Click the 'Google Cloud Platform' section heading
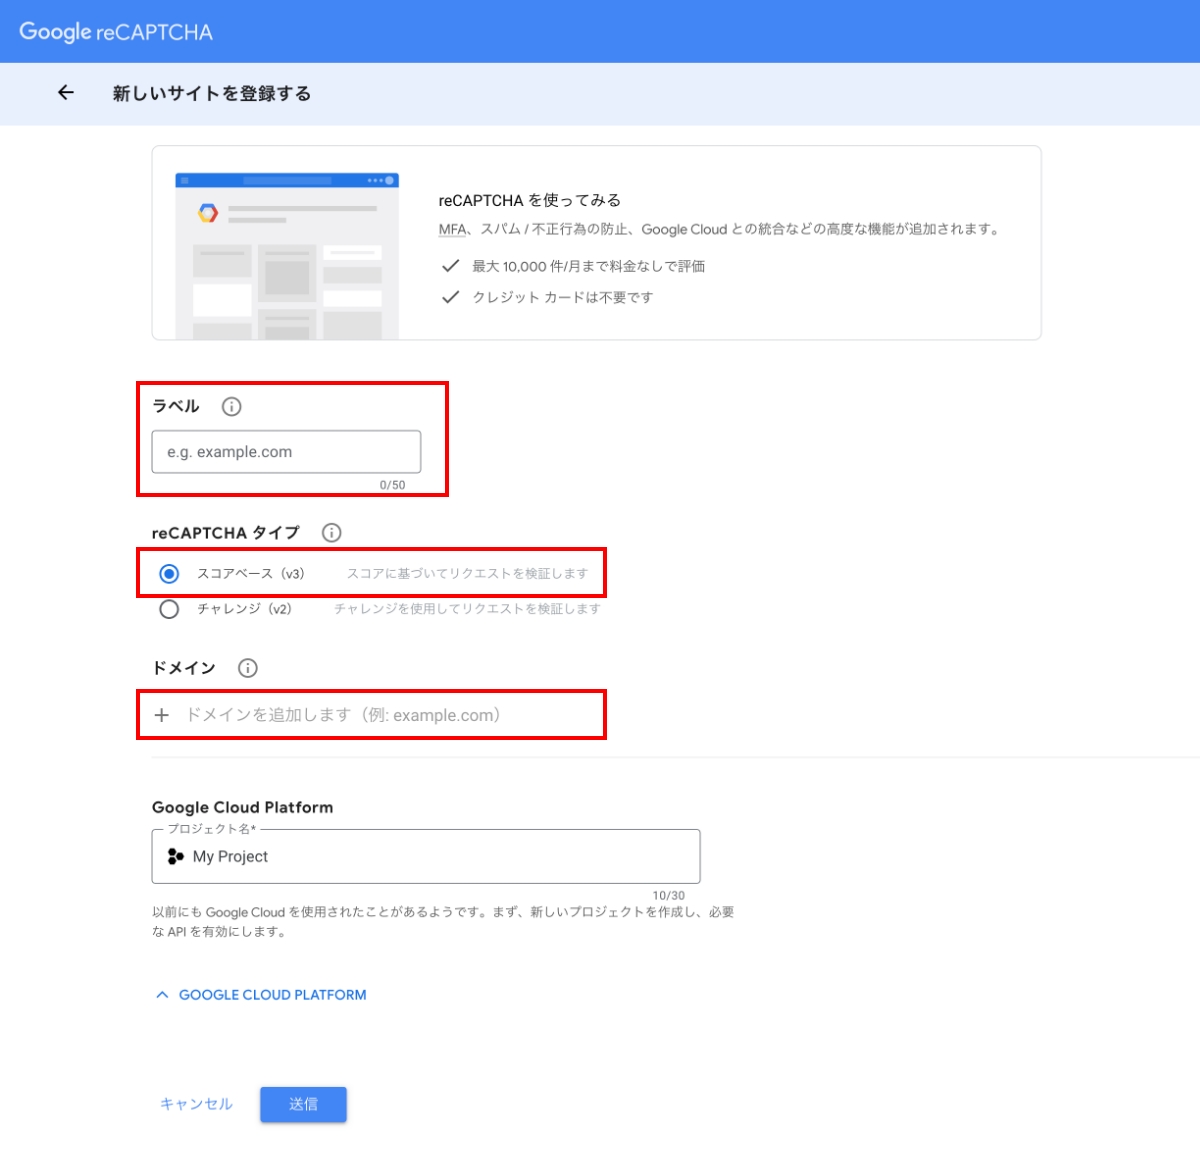Viewport: 1200px width, 1154px height. tap(242, 807)
